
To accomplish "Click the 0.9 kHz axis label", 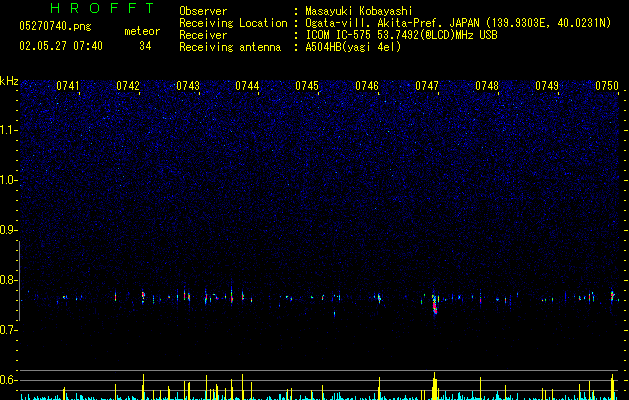I will (x=9, y=230).
